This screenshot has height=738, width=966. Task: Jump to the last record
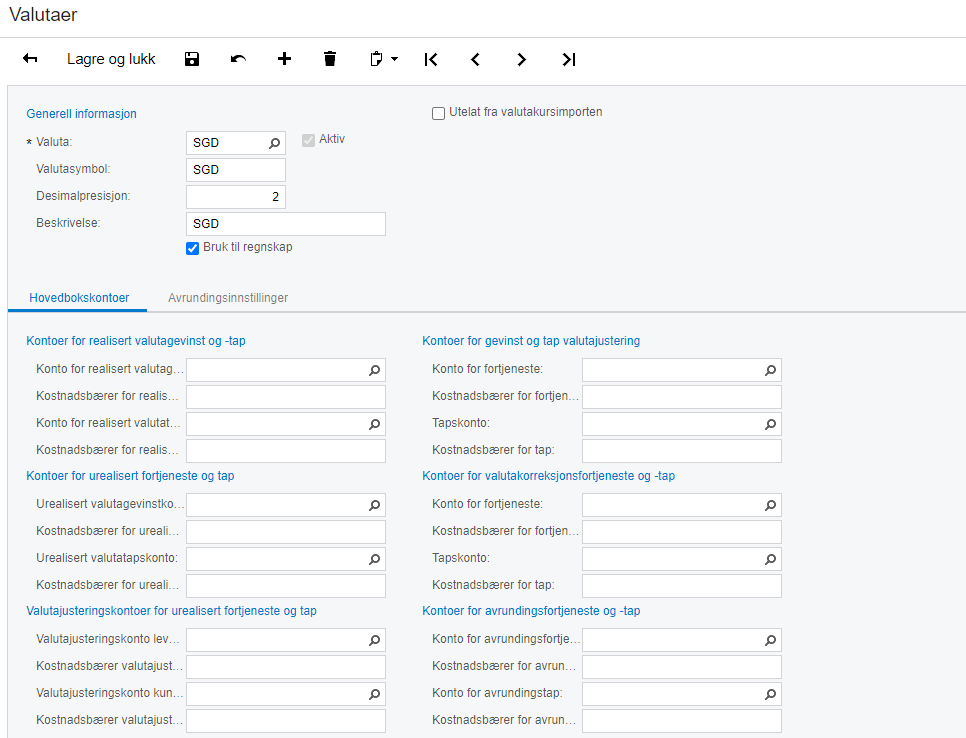click(x=569, y=60)
